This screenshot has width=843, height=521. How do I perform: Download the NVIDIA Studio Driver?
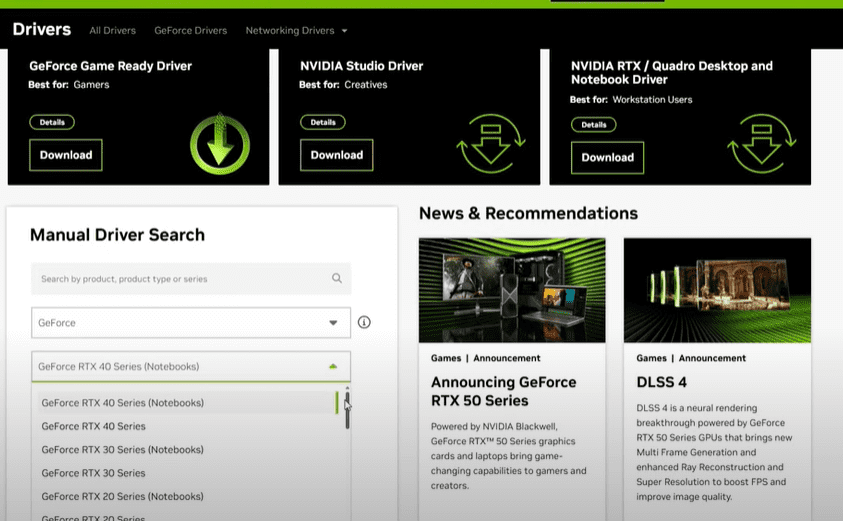coord(337,155)
